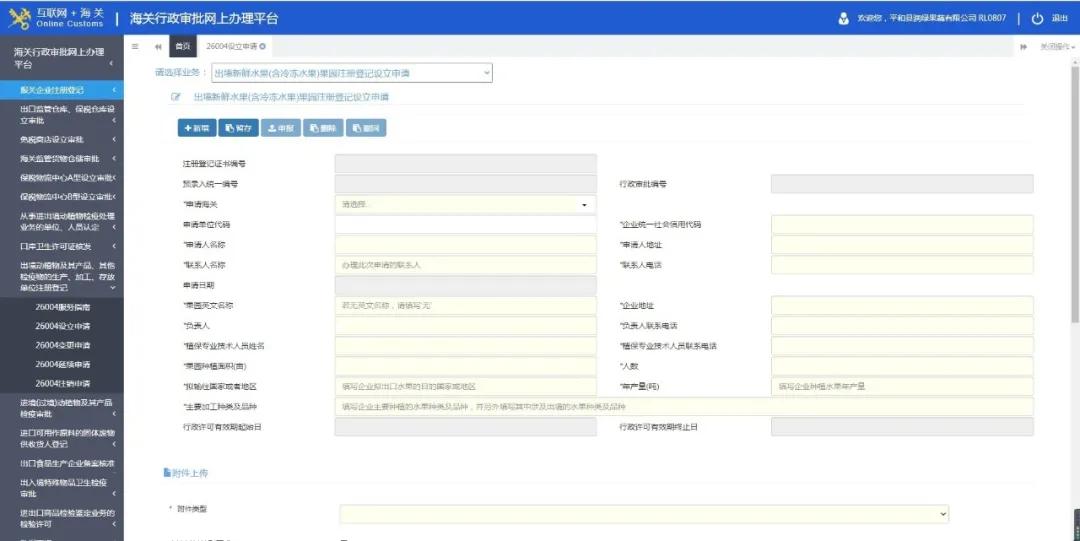Click the 企业统一社会信用代码 input field
This screenshot has height=541, width=1080.
coord(901,224)
